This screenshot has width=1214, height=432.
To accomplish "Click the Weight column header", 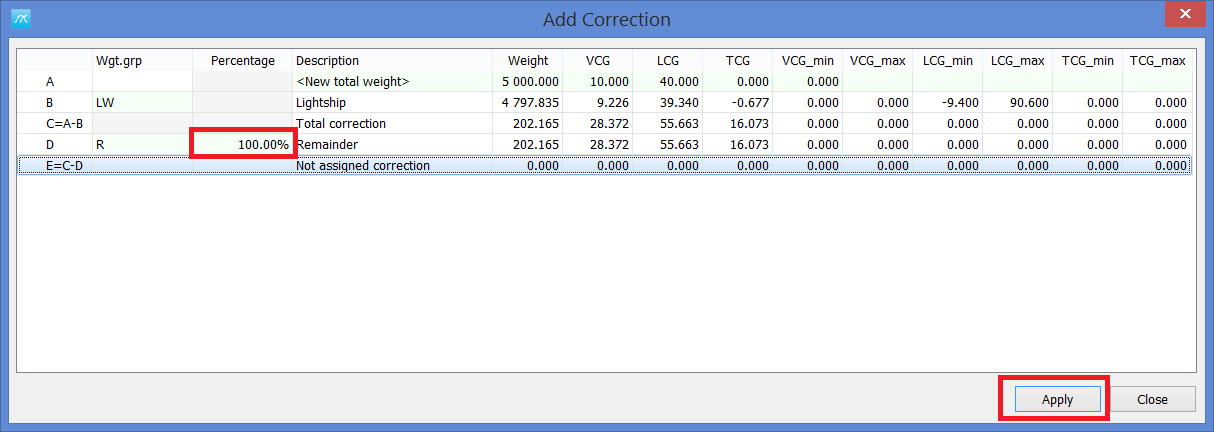I will coord(527,61).
